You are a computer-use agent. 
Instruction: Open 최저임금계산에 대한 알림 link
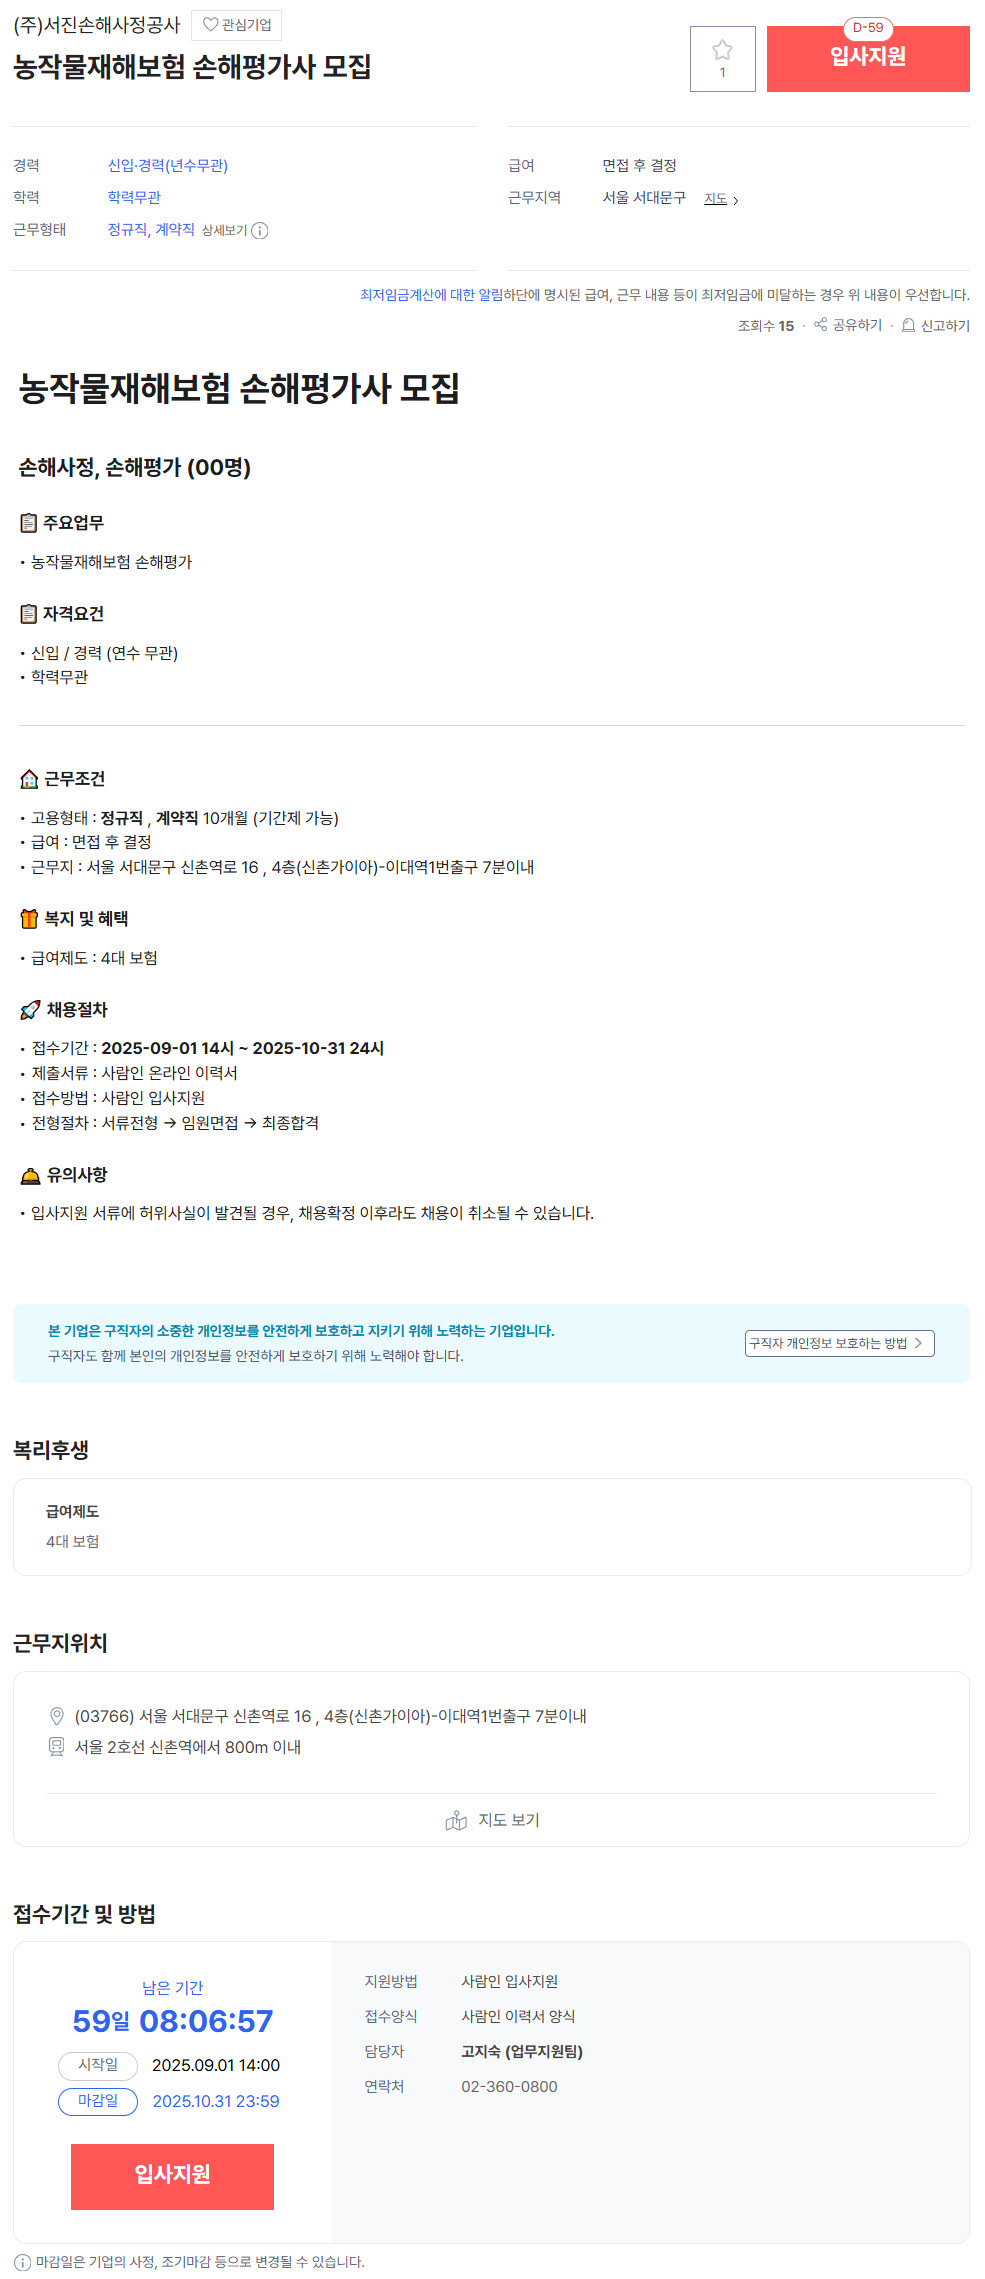(431, 295)
